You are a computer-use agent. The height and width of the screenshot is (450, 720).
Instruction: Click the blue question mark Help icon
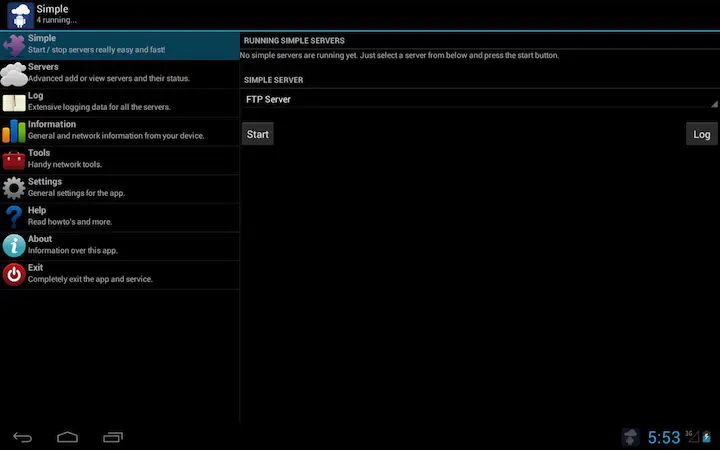[14, 217]
